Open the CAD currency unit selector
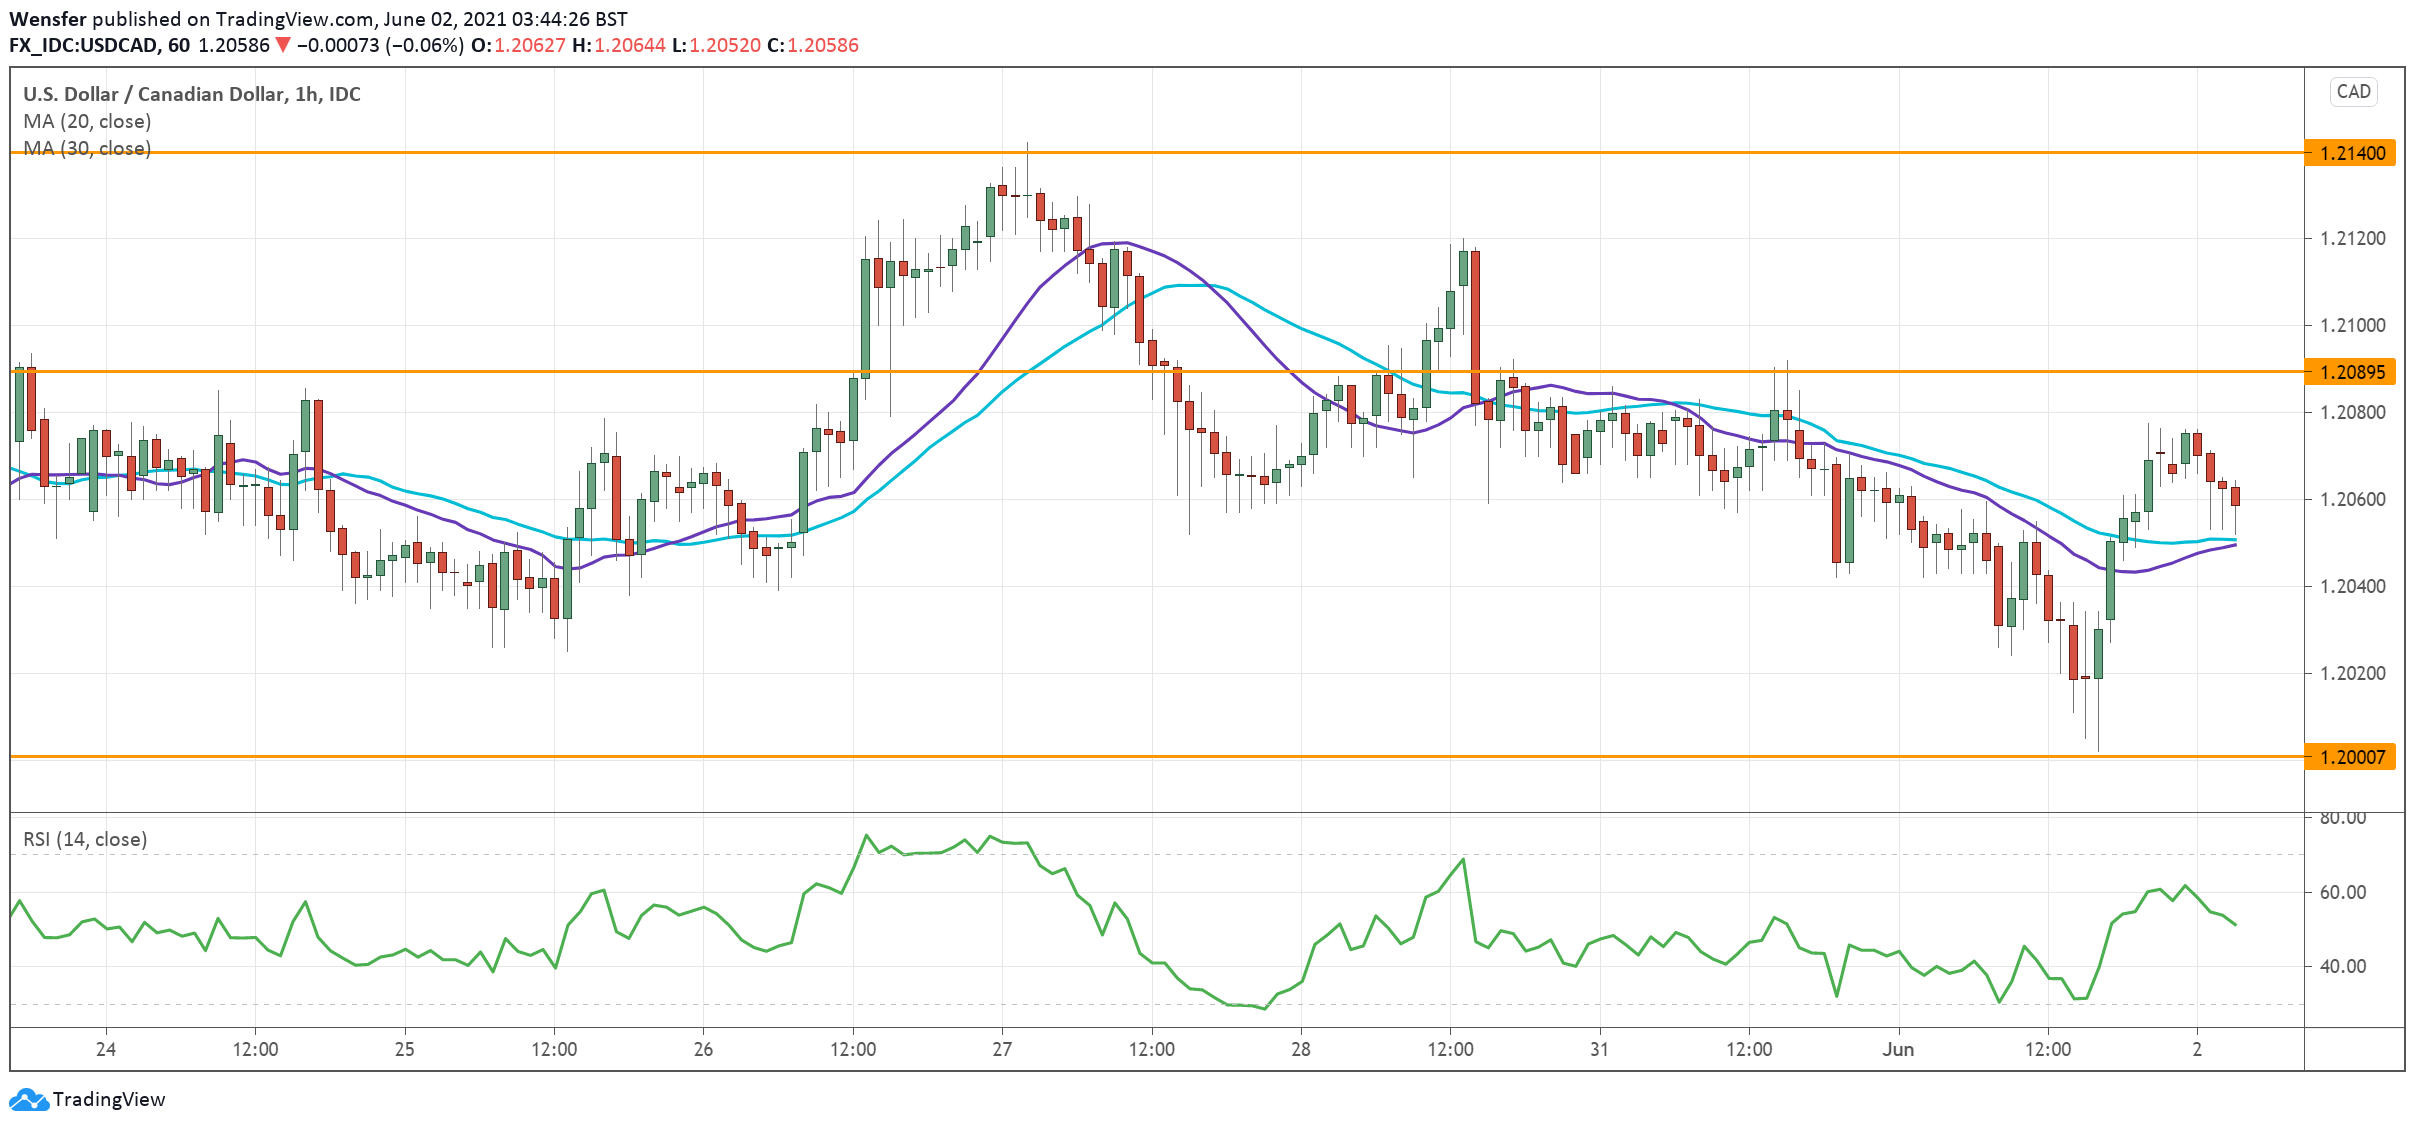 pos(2355,91)
